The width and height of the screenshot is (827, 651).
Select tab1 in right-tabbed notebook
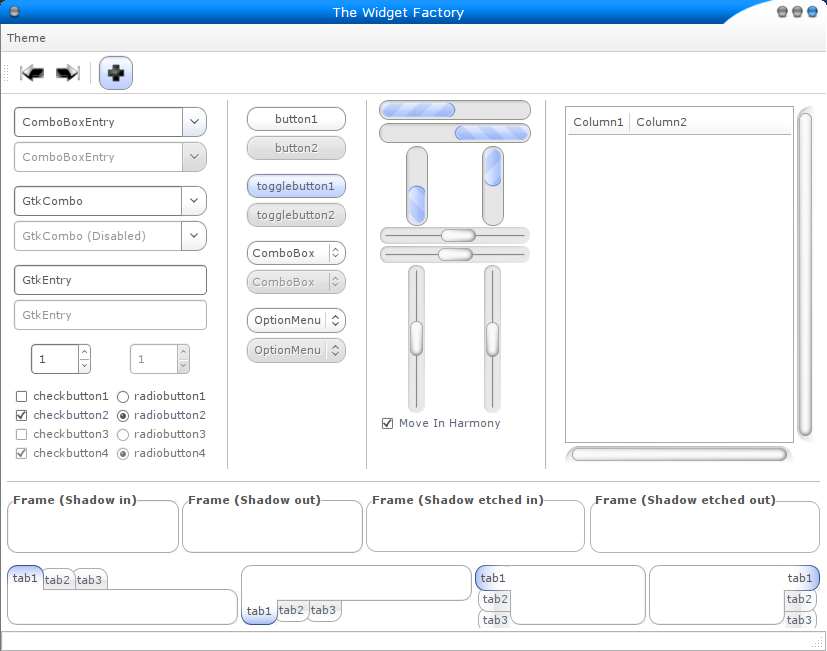click(800, 578)
